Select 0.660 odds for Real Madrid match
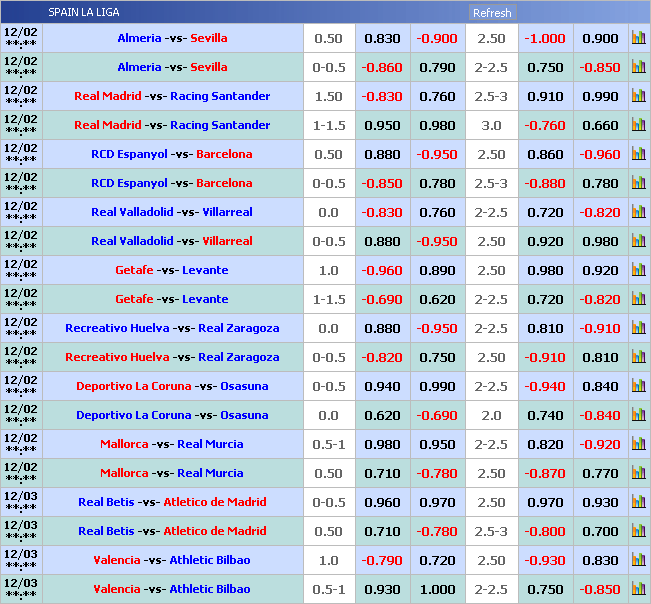Screen dimensions: 651x604 point(600,125)
